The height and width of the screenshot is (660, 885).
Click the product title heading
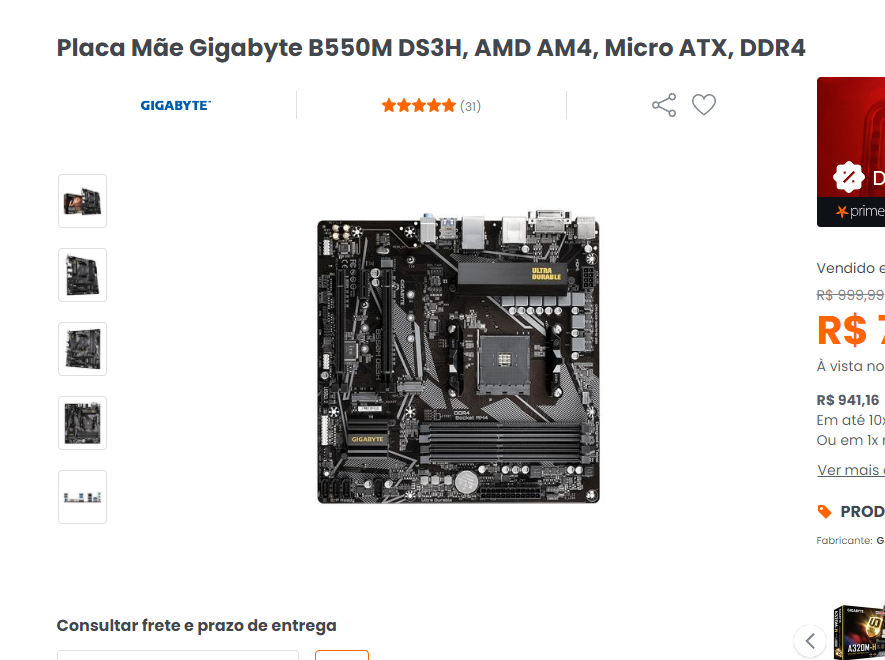431,48
